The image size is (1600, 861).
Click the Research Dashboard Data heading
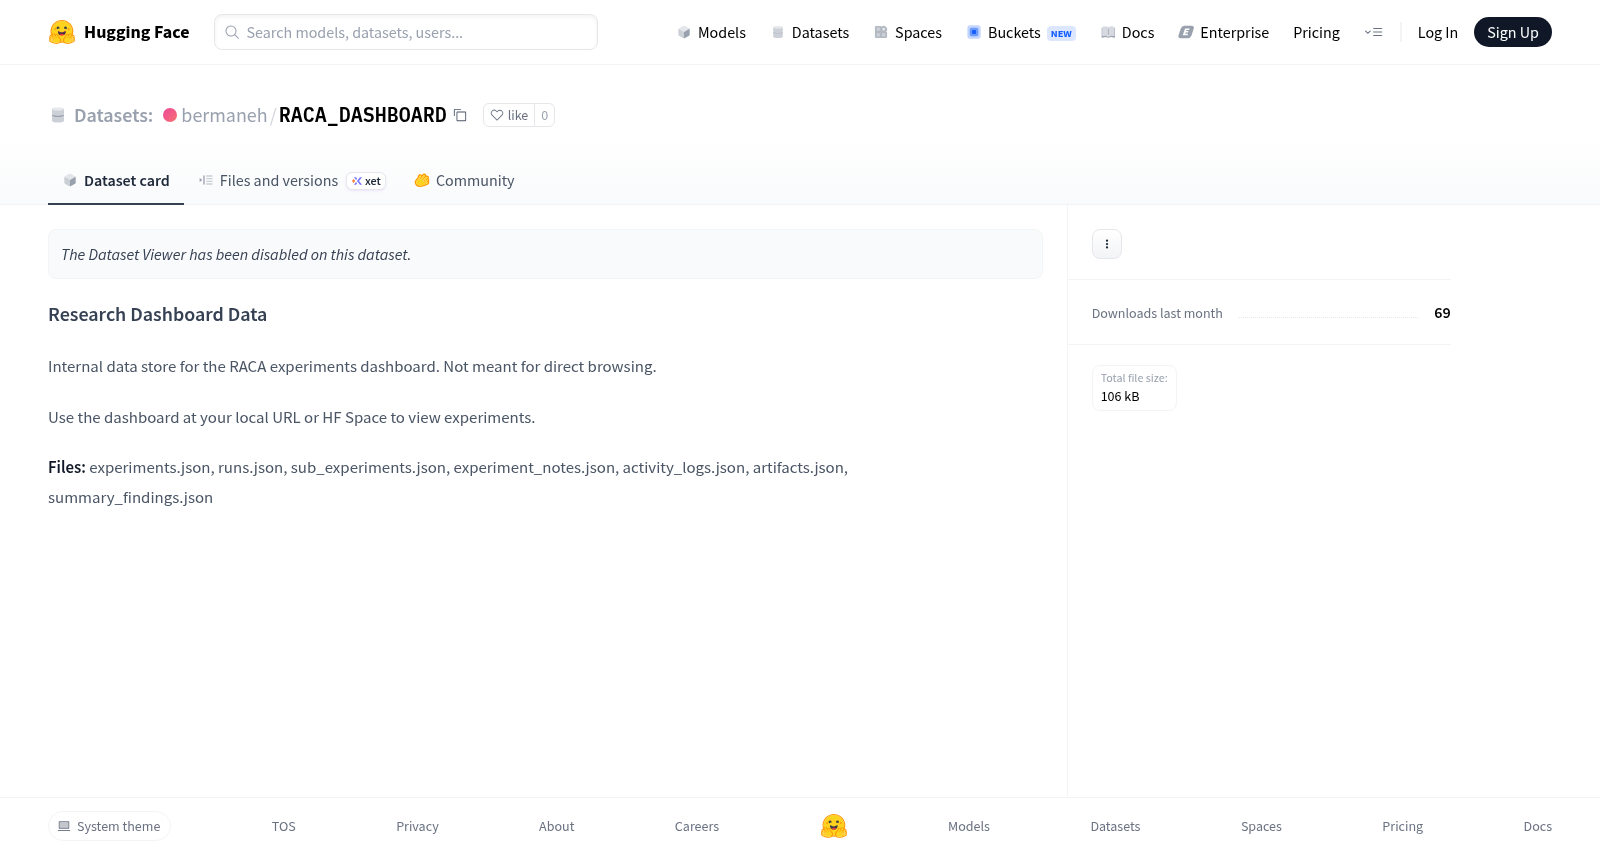157,314
